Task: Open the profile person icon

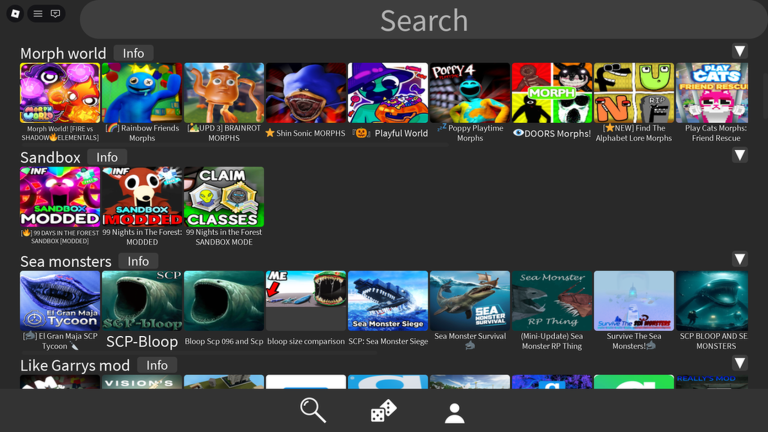Action: 455,413
